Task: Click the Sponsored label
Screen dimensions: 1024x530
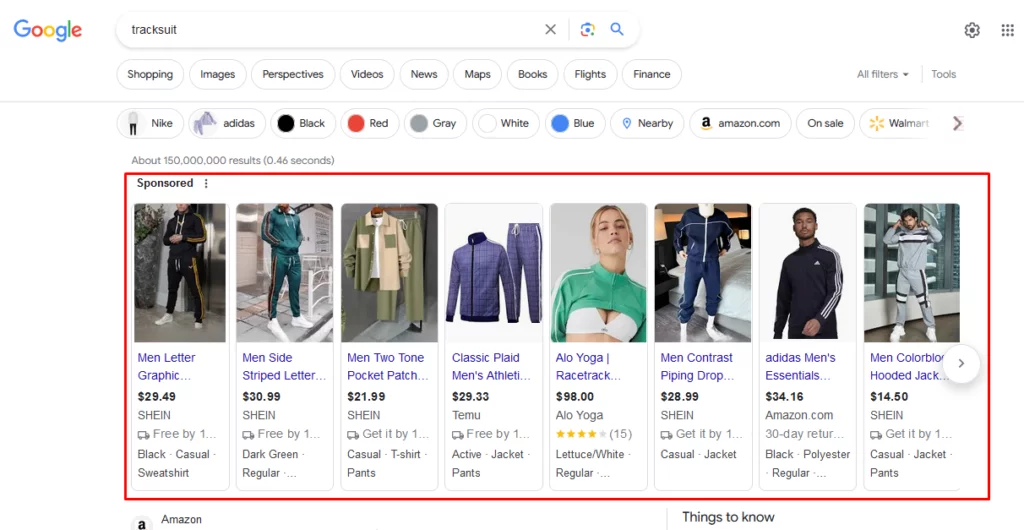Action: pos(165,183)
